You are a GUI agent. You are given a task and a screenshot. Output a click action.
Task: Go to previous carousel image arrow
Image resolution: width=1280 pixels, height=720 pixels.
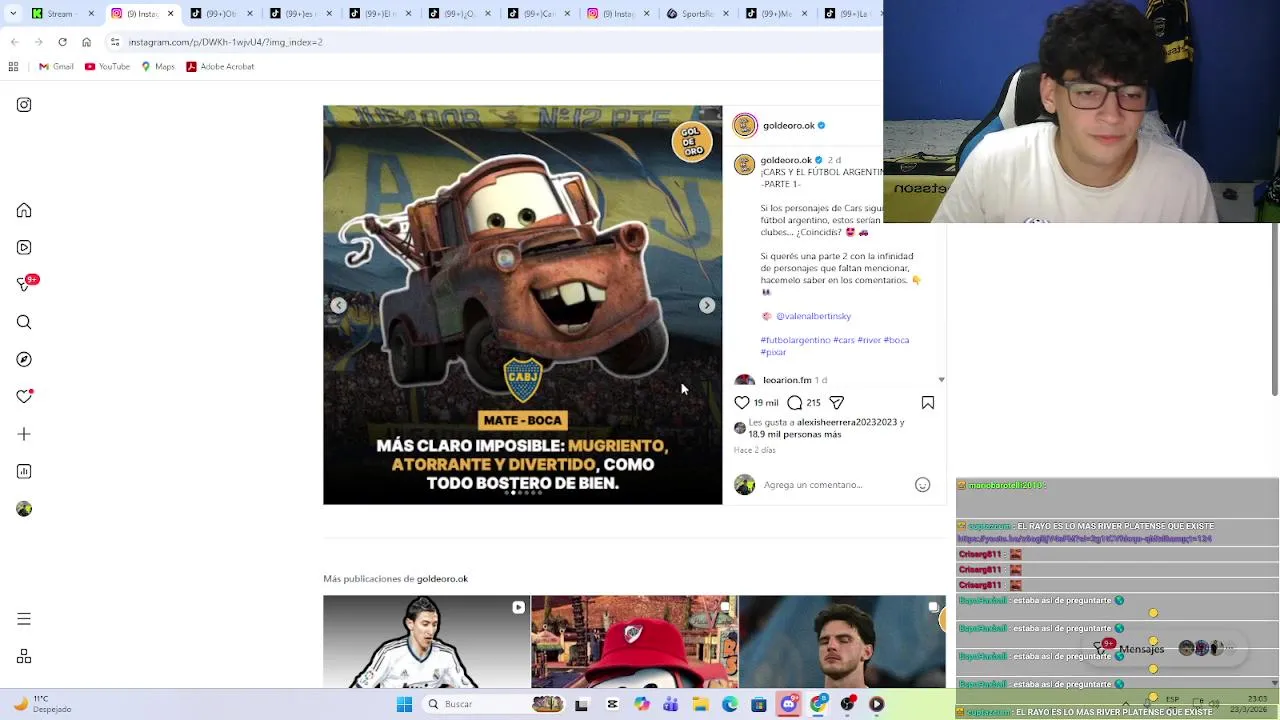(339, 306)
